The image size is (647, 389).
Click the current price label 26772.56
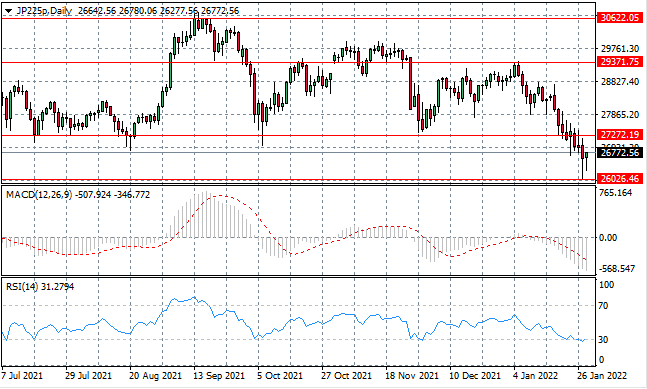620,153
